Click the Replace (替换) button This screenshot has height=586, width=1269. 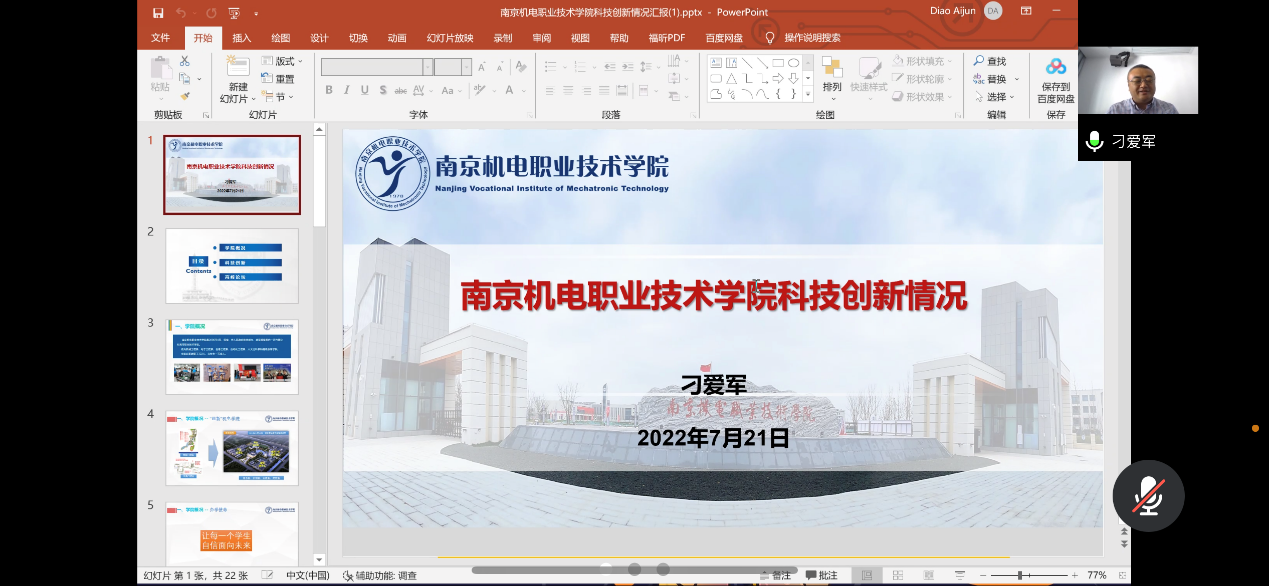click(x=996, y=79)
